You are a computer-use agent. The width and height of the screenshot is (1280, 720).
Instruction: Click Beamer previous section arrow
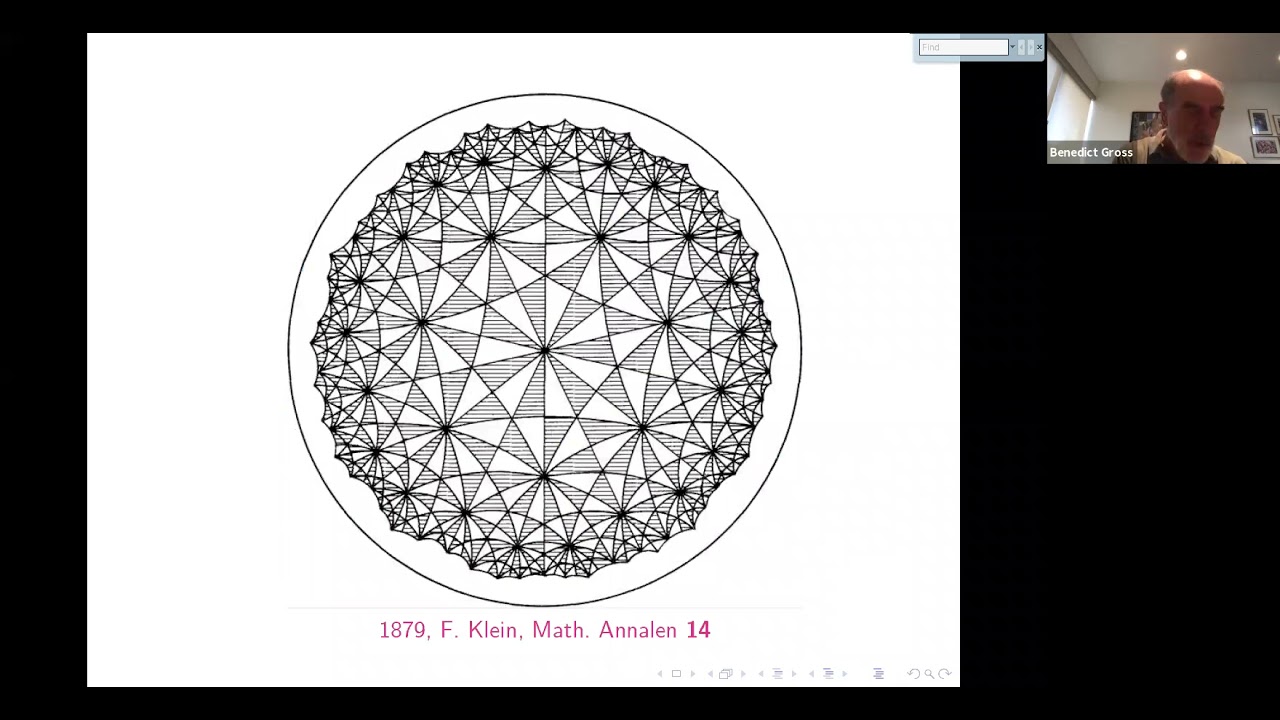click(811, 674)
